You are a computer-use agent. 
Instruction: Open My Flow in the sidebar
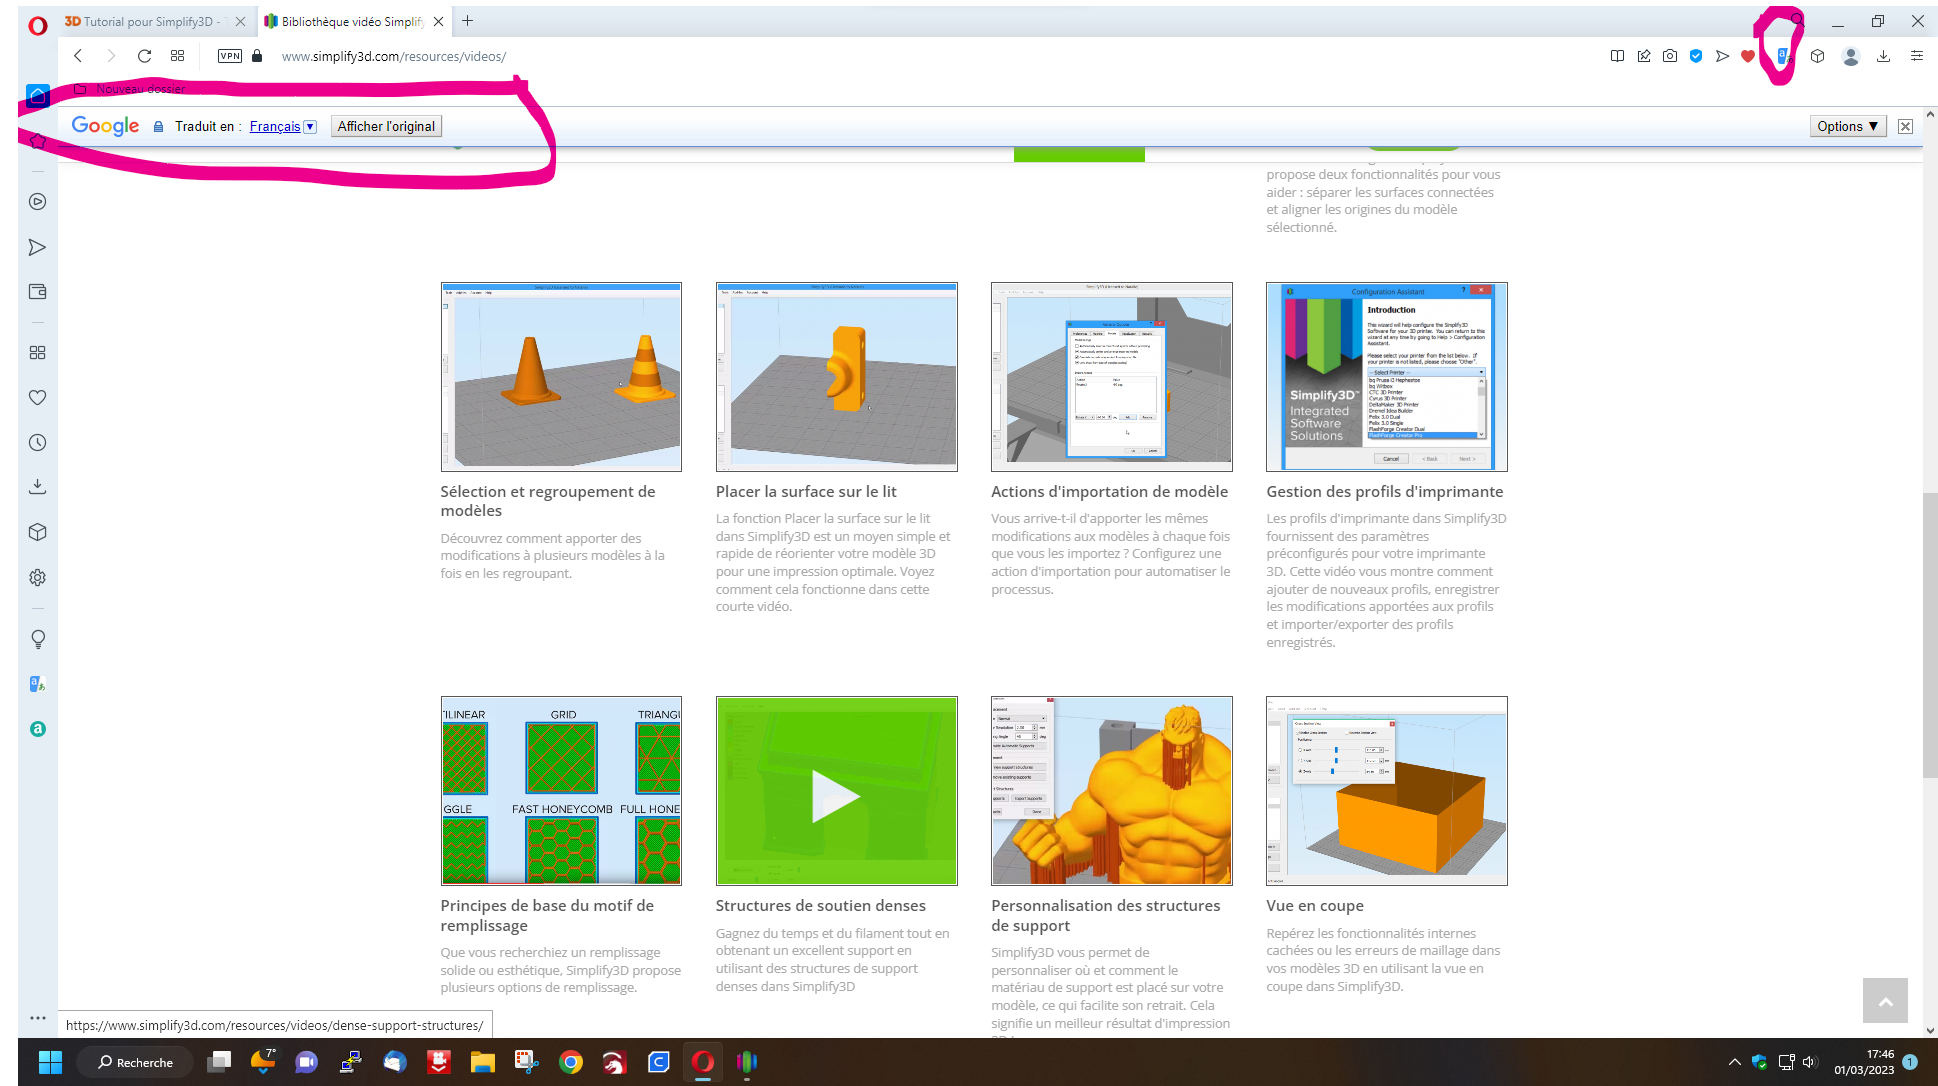pyautogui.click(x=37, y=247)
